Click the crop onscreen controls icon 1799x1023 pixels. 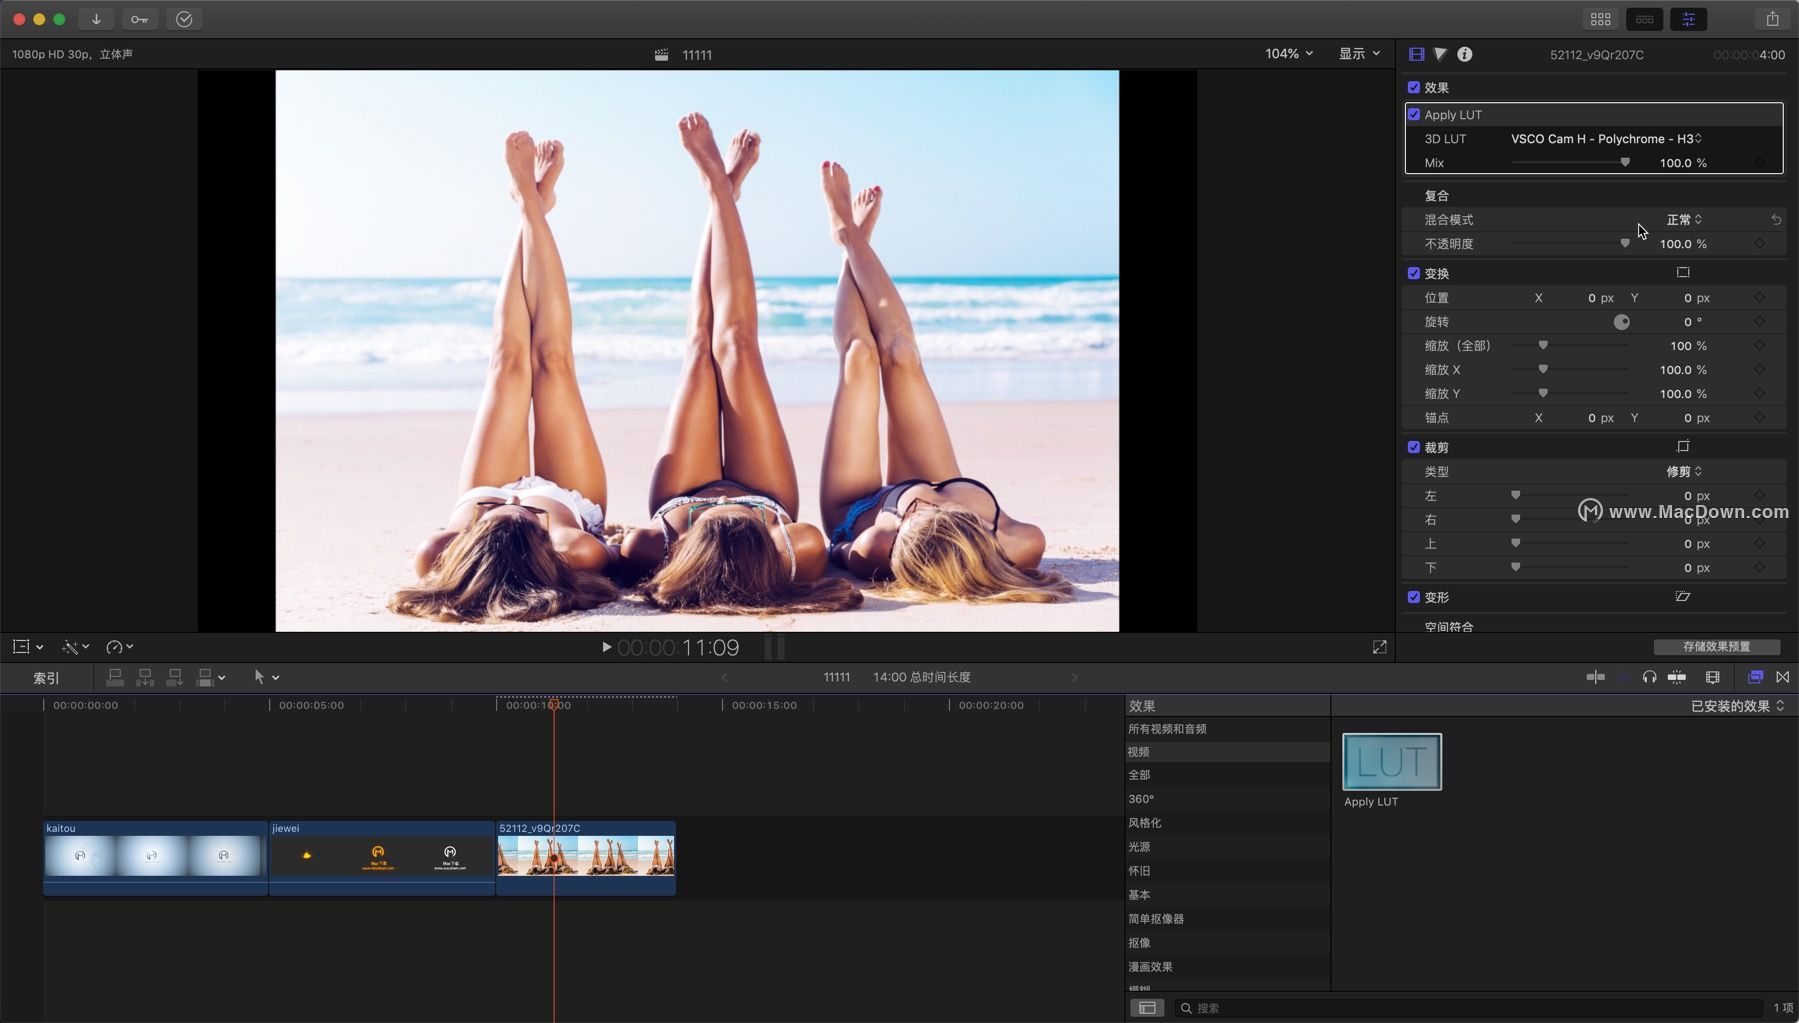tap(1683, 446)
